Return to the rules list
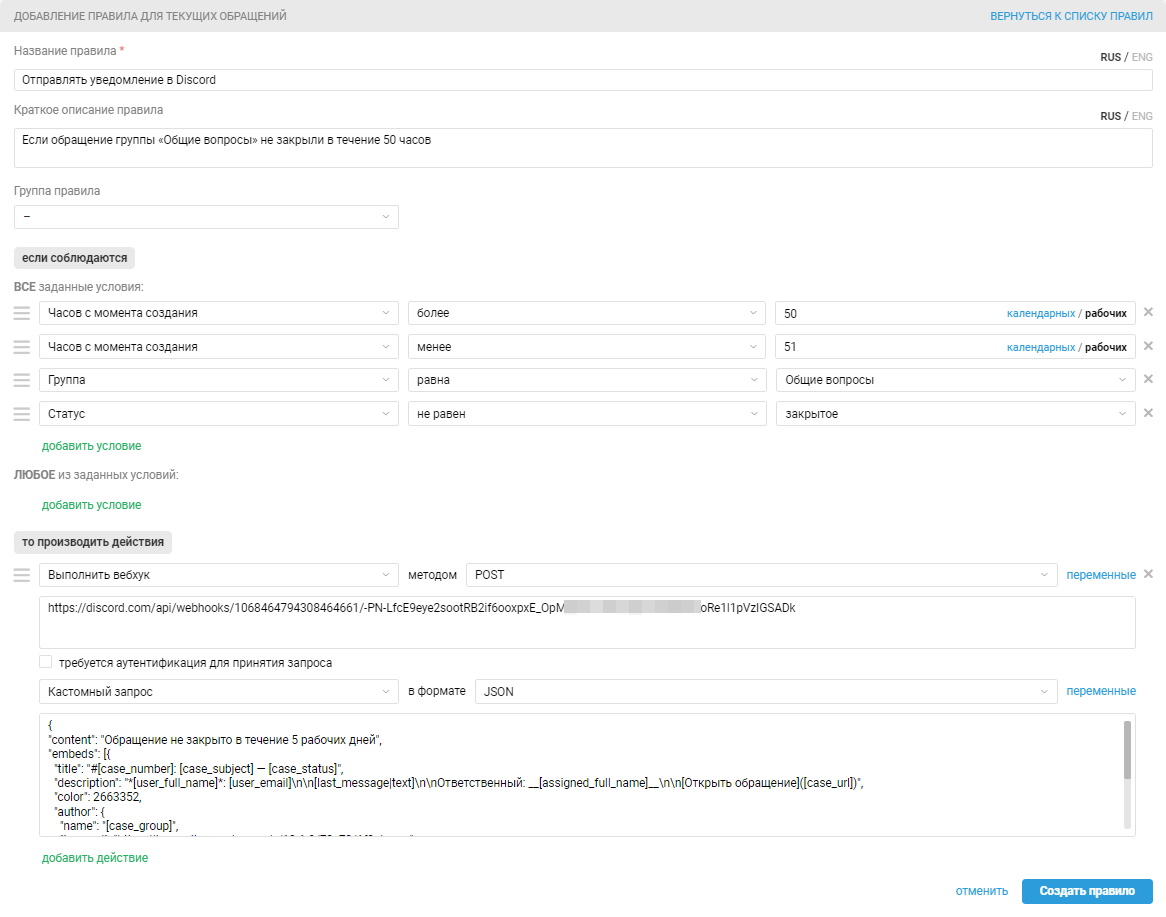 pyautogui.click(x=1071, y=16)
